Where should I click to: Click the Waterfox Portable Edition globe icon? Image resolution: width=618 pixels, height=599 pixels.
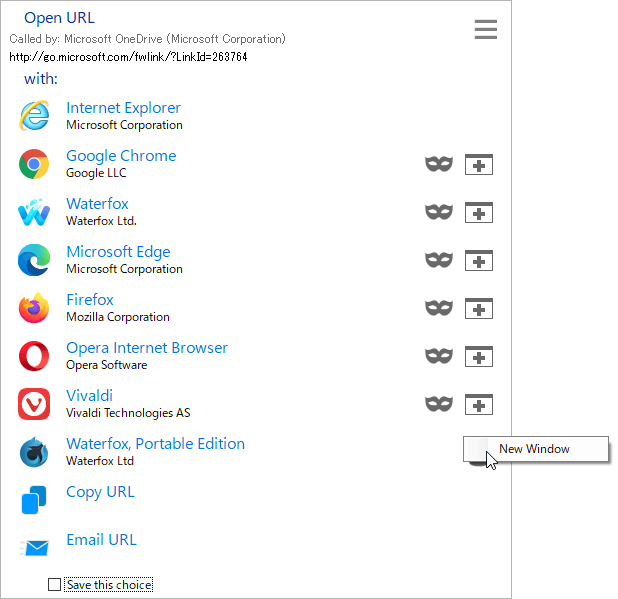click(34, 452)
